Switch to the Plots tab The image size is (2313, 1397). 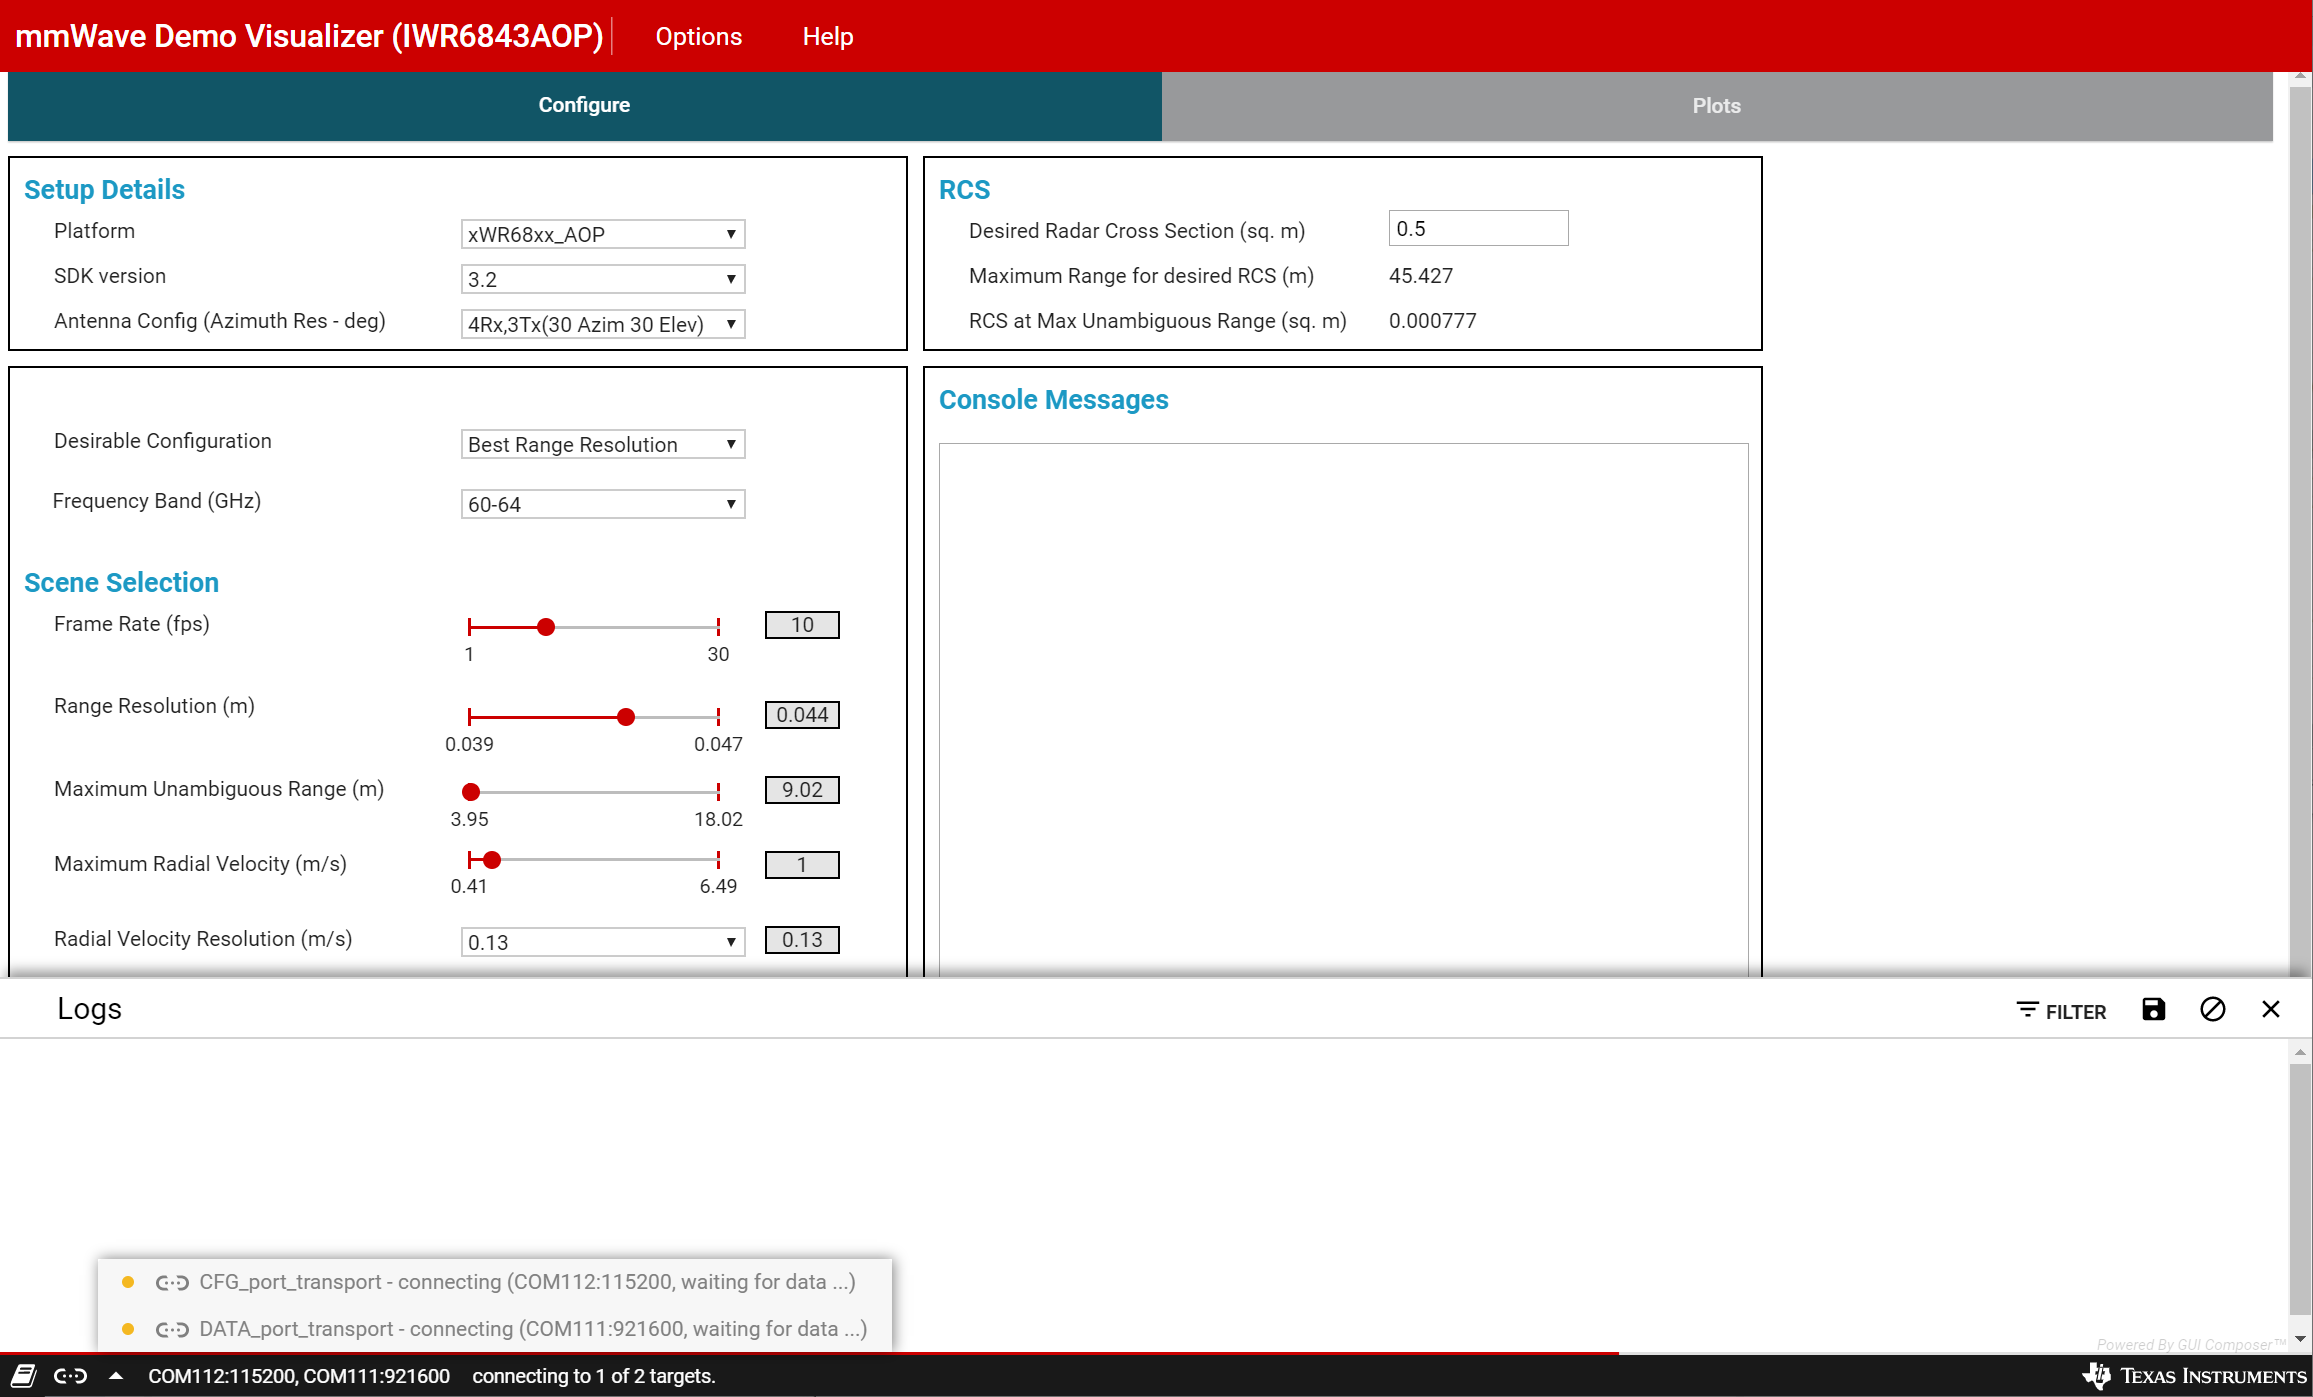click(x=1716, y=106)
